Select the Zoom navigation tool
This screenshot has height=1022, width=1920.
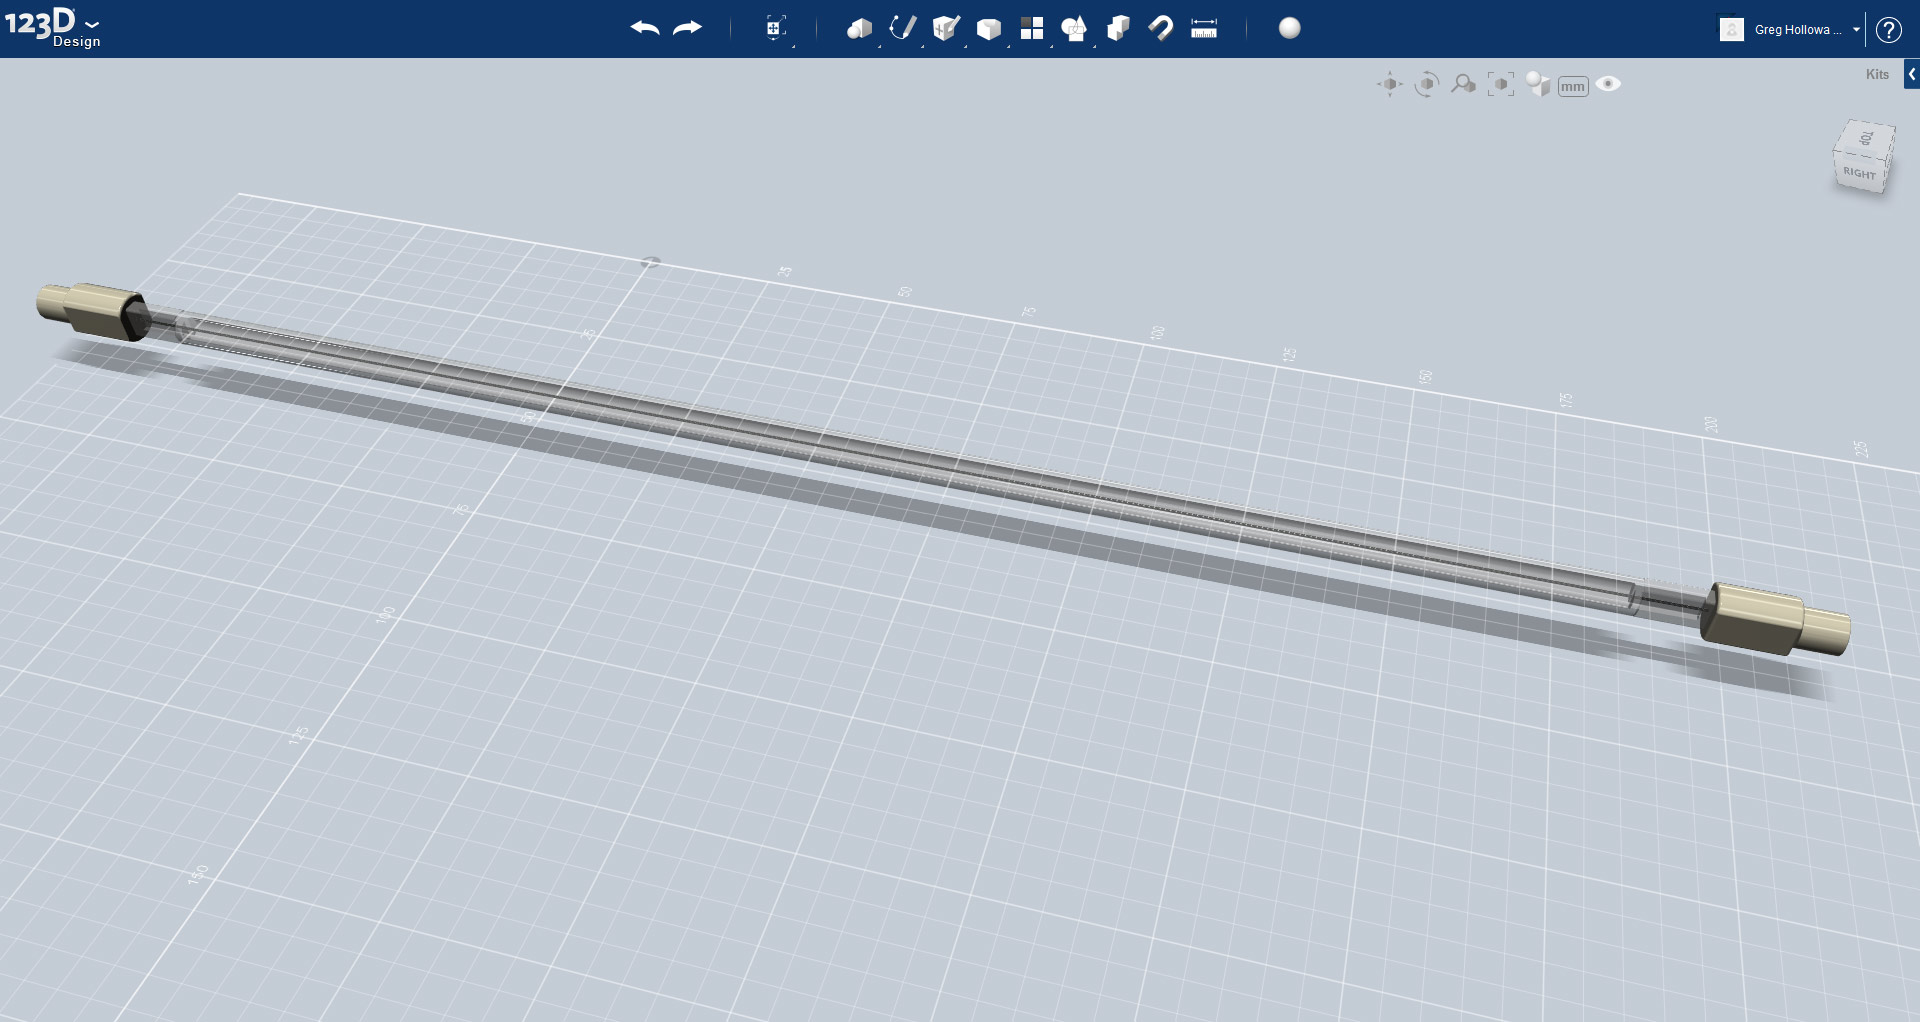(1464, 85)
